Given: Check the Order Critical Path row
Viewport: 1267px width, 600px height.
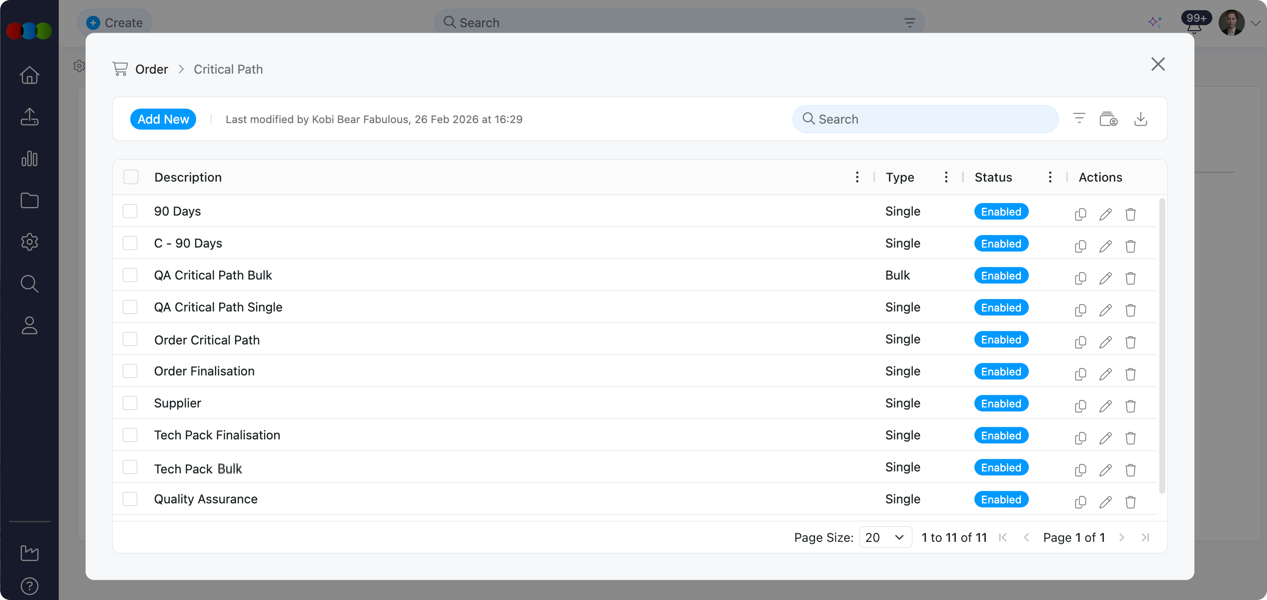Looking at the screenshot, I should coord(130,339).
